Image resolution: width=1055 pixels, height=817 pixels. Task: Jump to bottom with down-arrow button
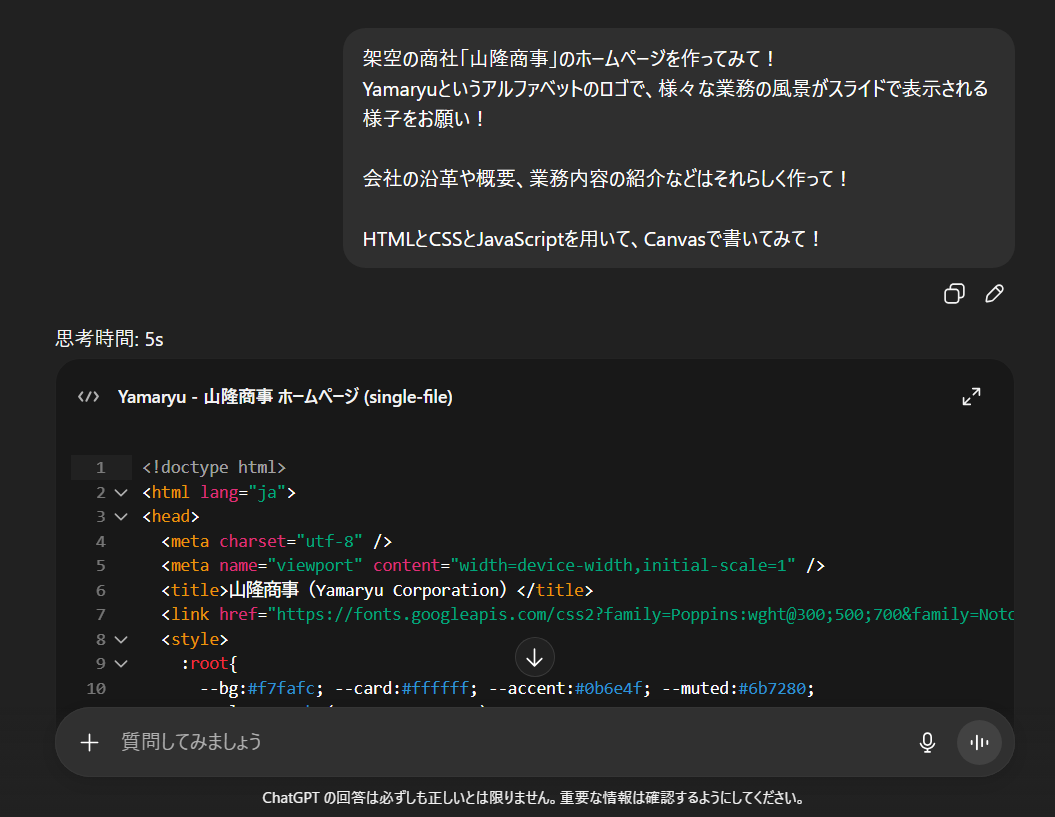click(x=534, y=658)
